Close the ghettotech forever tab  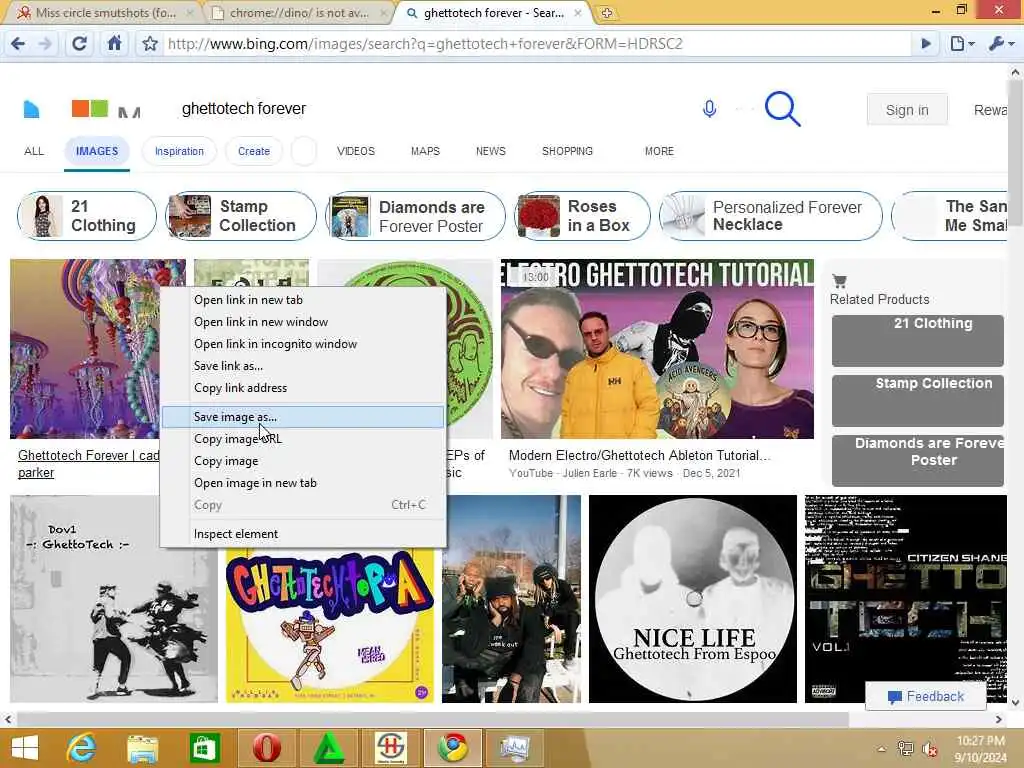point(578,13)
